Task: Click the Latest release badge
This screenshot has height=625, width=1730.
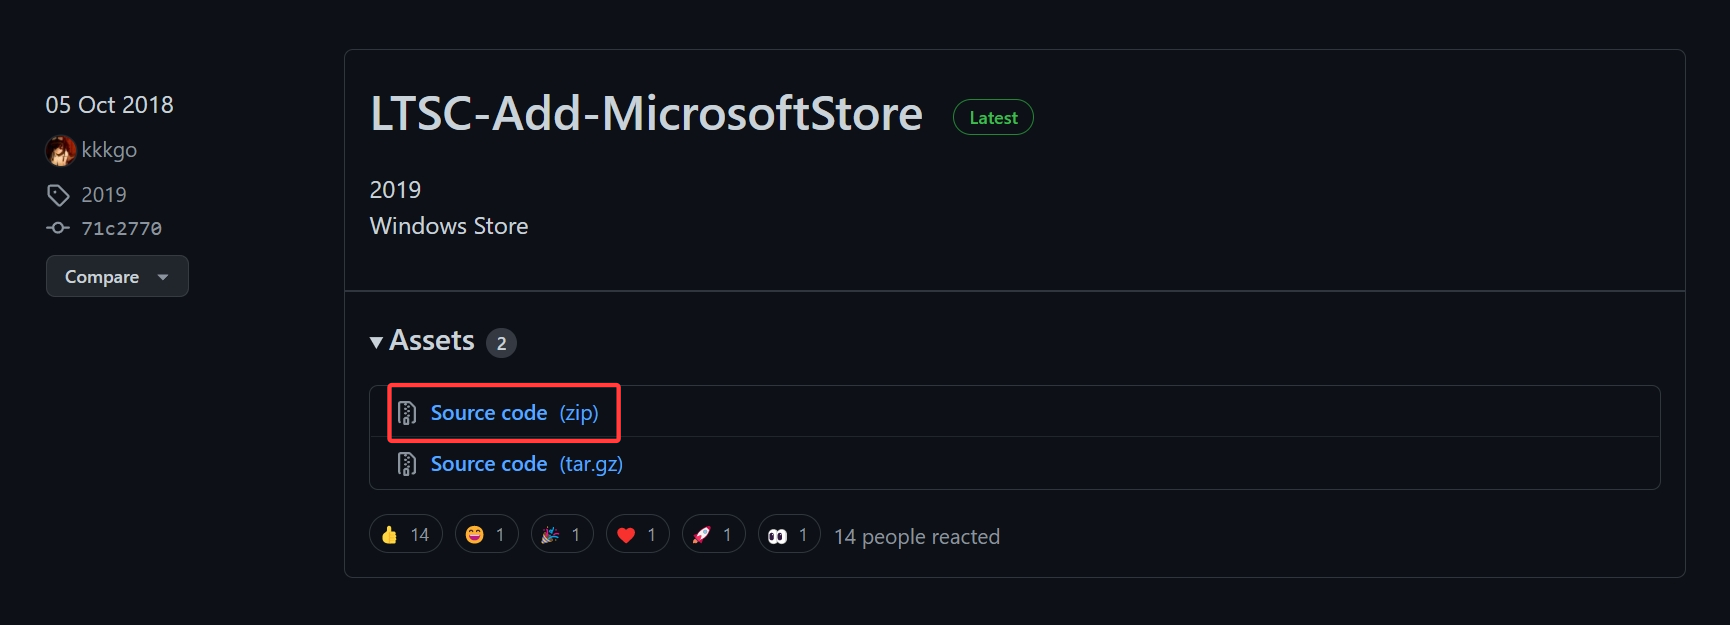Action: [993, 117]
